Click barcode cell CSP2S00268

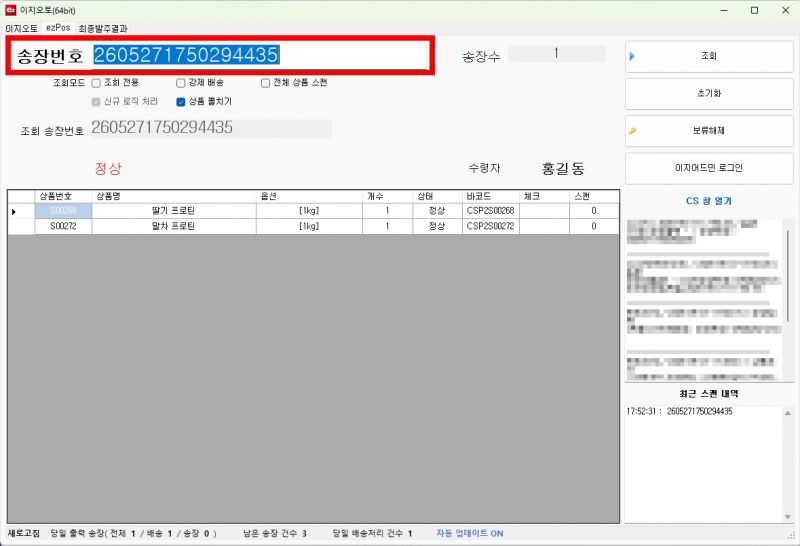pyautogui.click(x=491, y=211)
